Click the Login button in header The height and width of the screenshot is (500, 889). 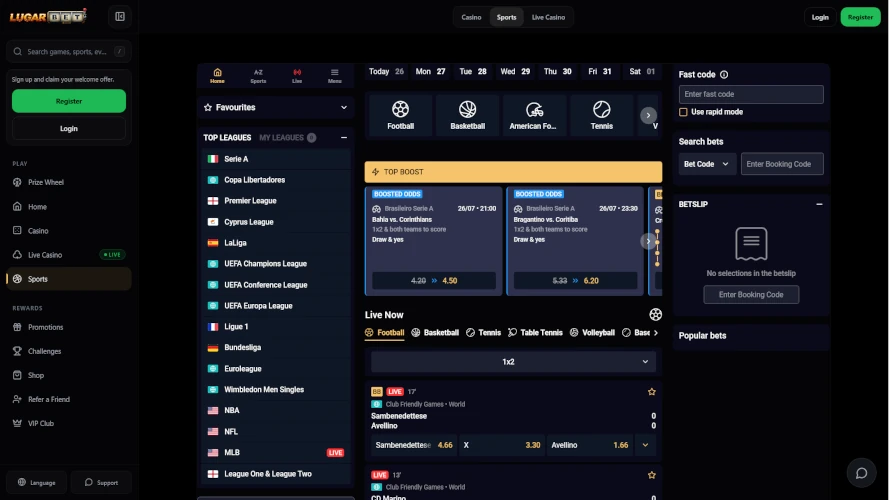coord(820,17)
